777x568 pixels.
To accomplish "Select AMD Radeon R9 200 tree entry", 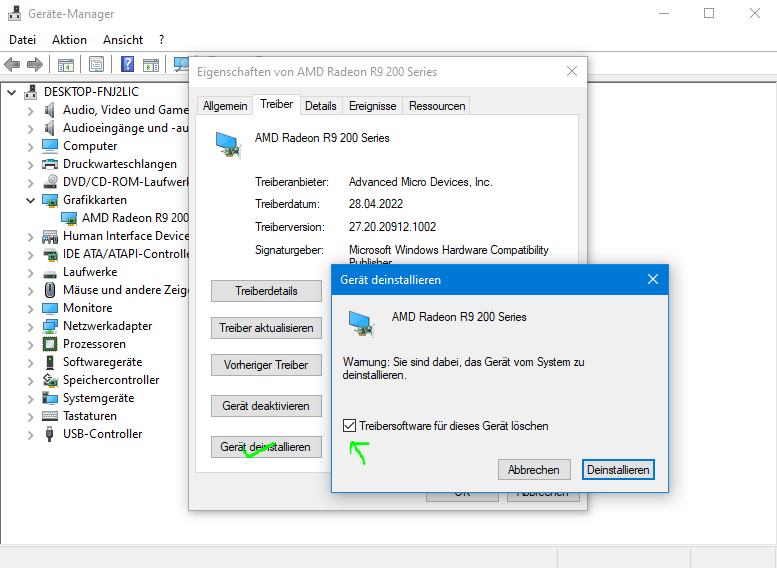I will pyautogui.click(x=135, y=218).
